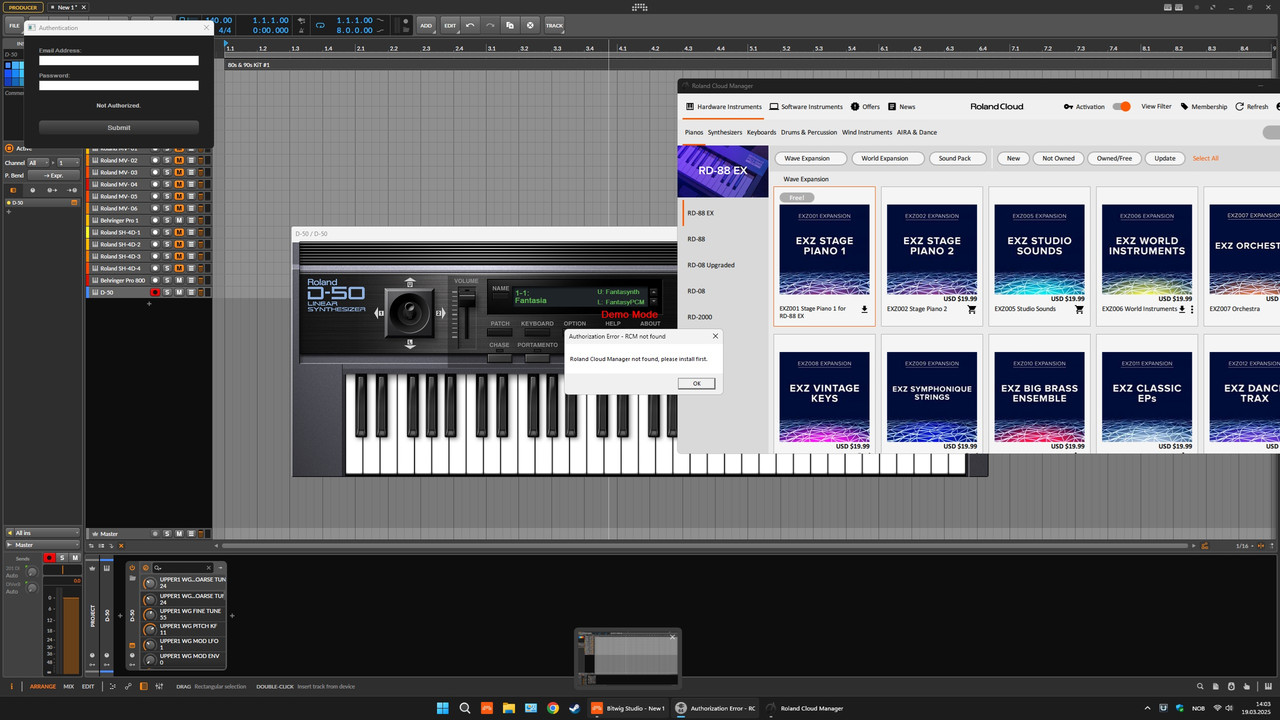This screenshot has width=1280, height=720.
Task: Click Submit in the Authentication window
Action: (119, 128)
